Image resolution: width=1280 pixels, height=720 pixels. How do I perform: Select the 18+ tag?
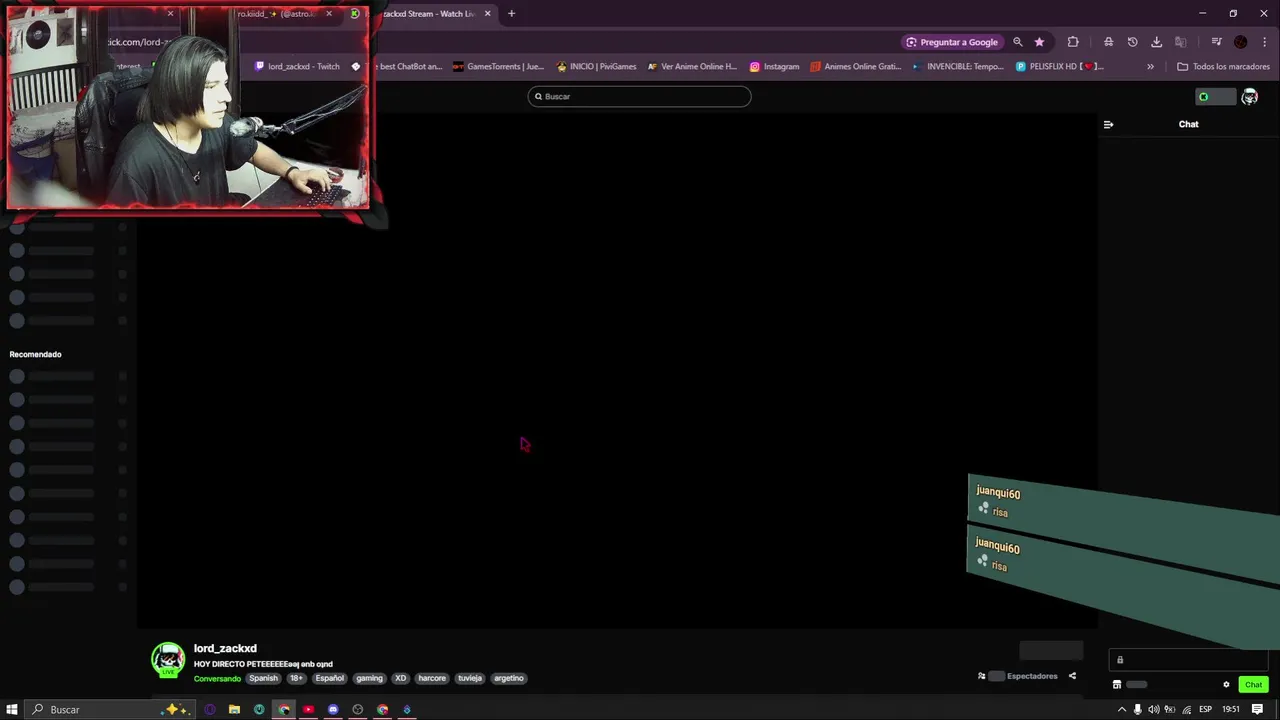click(297, 678)
